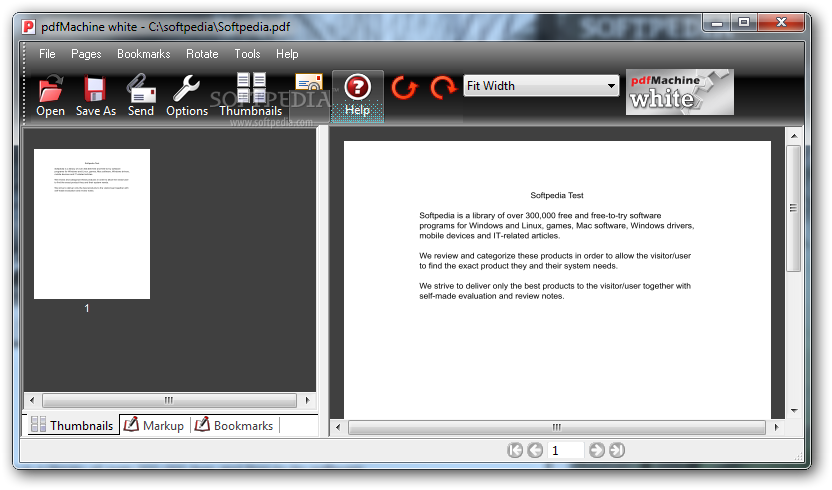Click thumbnail panel scroll right arrow
Image resolution: width=832 pixels, height=490 pixels.
click(308, 400)
